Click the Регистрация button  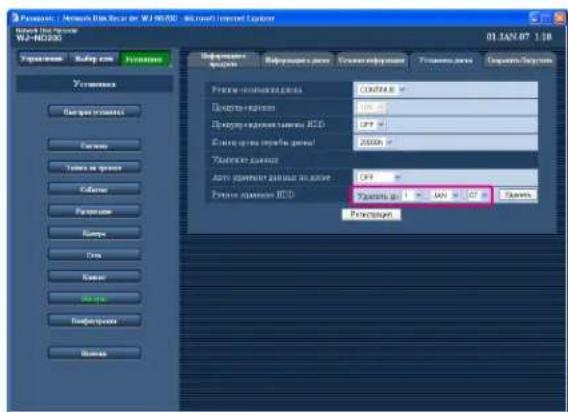tap(371, 215)
